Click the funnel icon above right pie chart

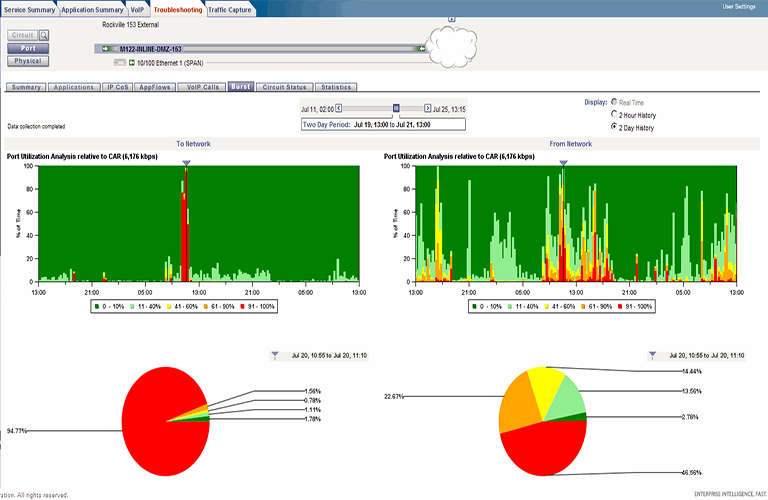653,354
